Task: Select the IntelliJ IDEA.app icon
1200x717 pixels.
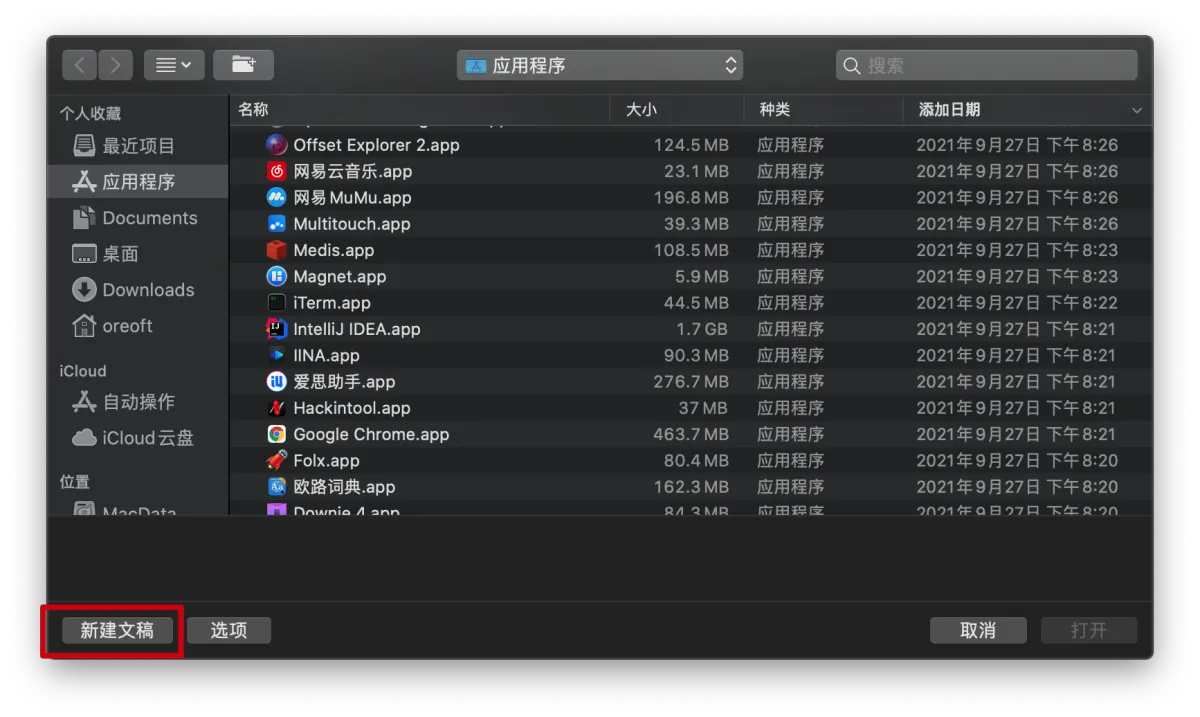Action: point(277,329)
